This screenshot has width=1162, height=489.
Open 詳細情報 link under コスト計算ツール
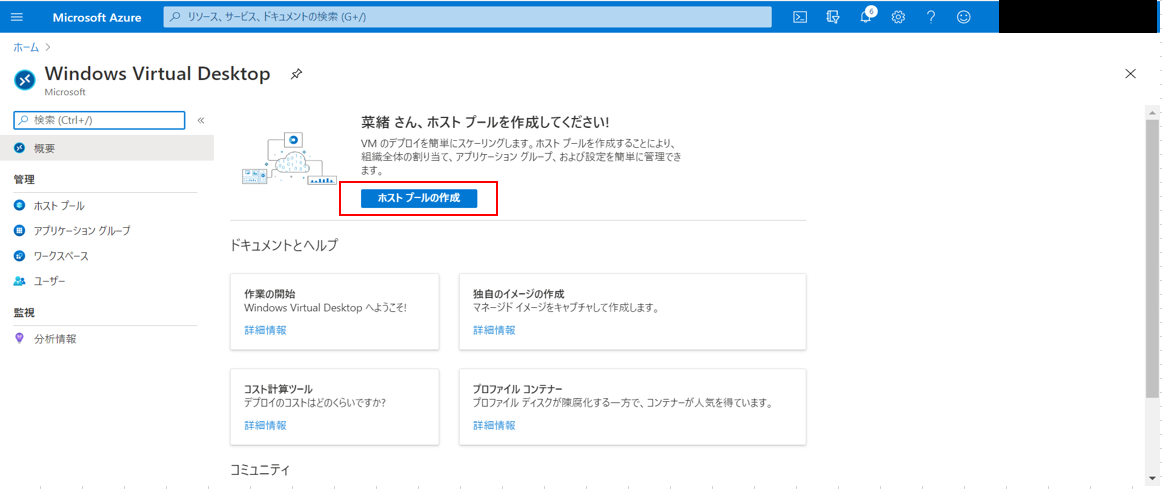[265, 425]
